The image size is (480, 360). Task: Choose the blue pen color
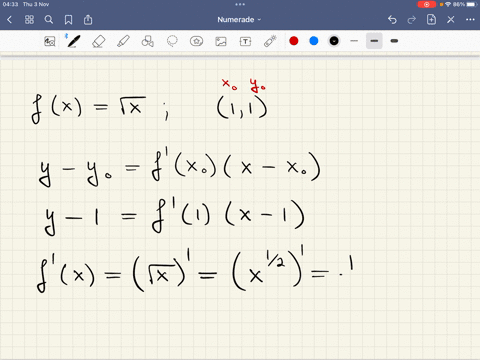[x=314, y=41]
